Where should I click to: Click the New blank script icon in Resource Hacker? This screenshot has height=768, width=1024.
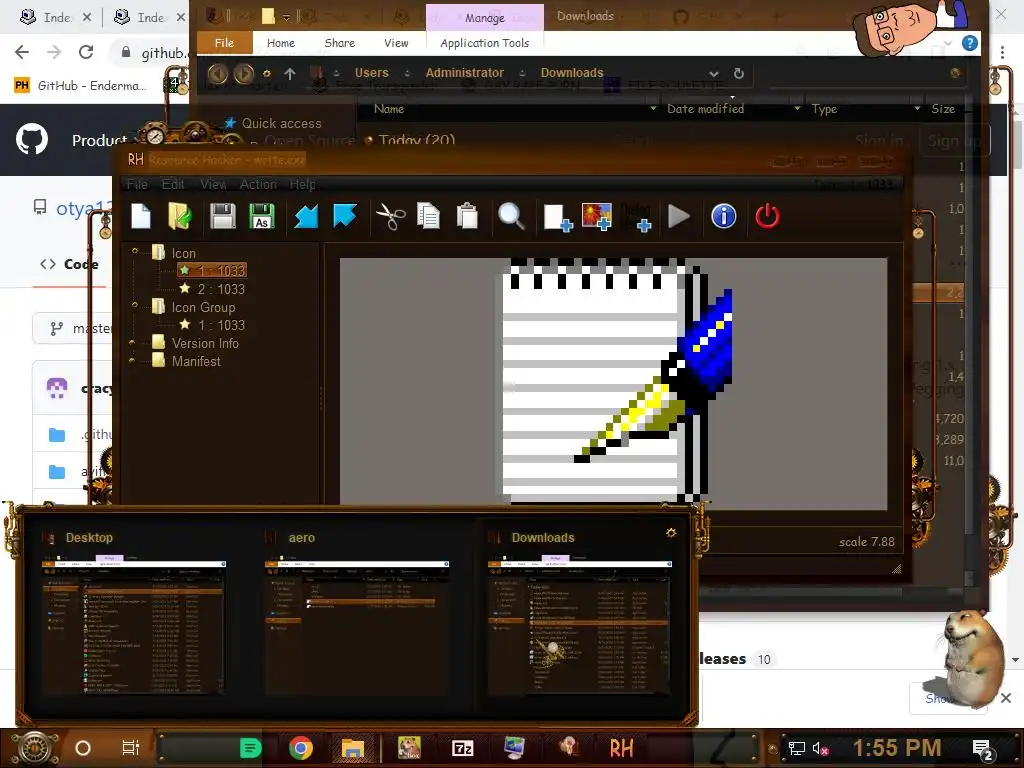click(140, 216)
